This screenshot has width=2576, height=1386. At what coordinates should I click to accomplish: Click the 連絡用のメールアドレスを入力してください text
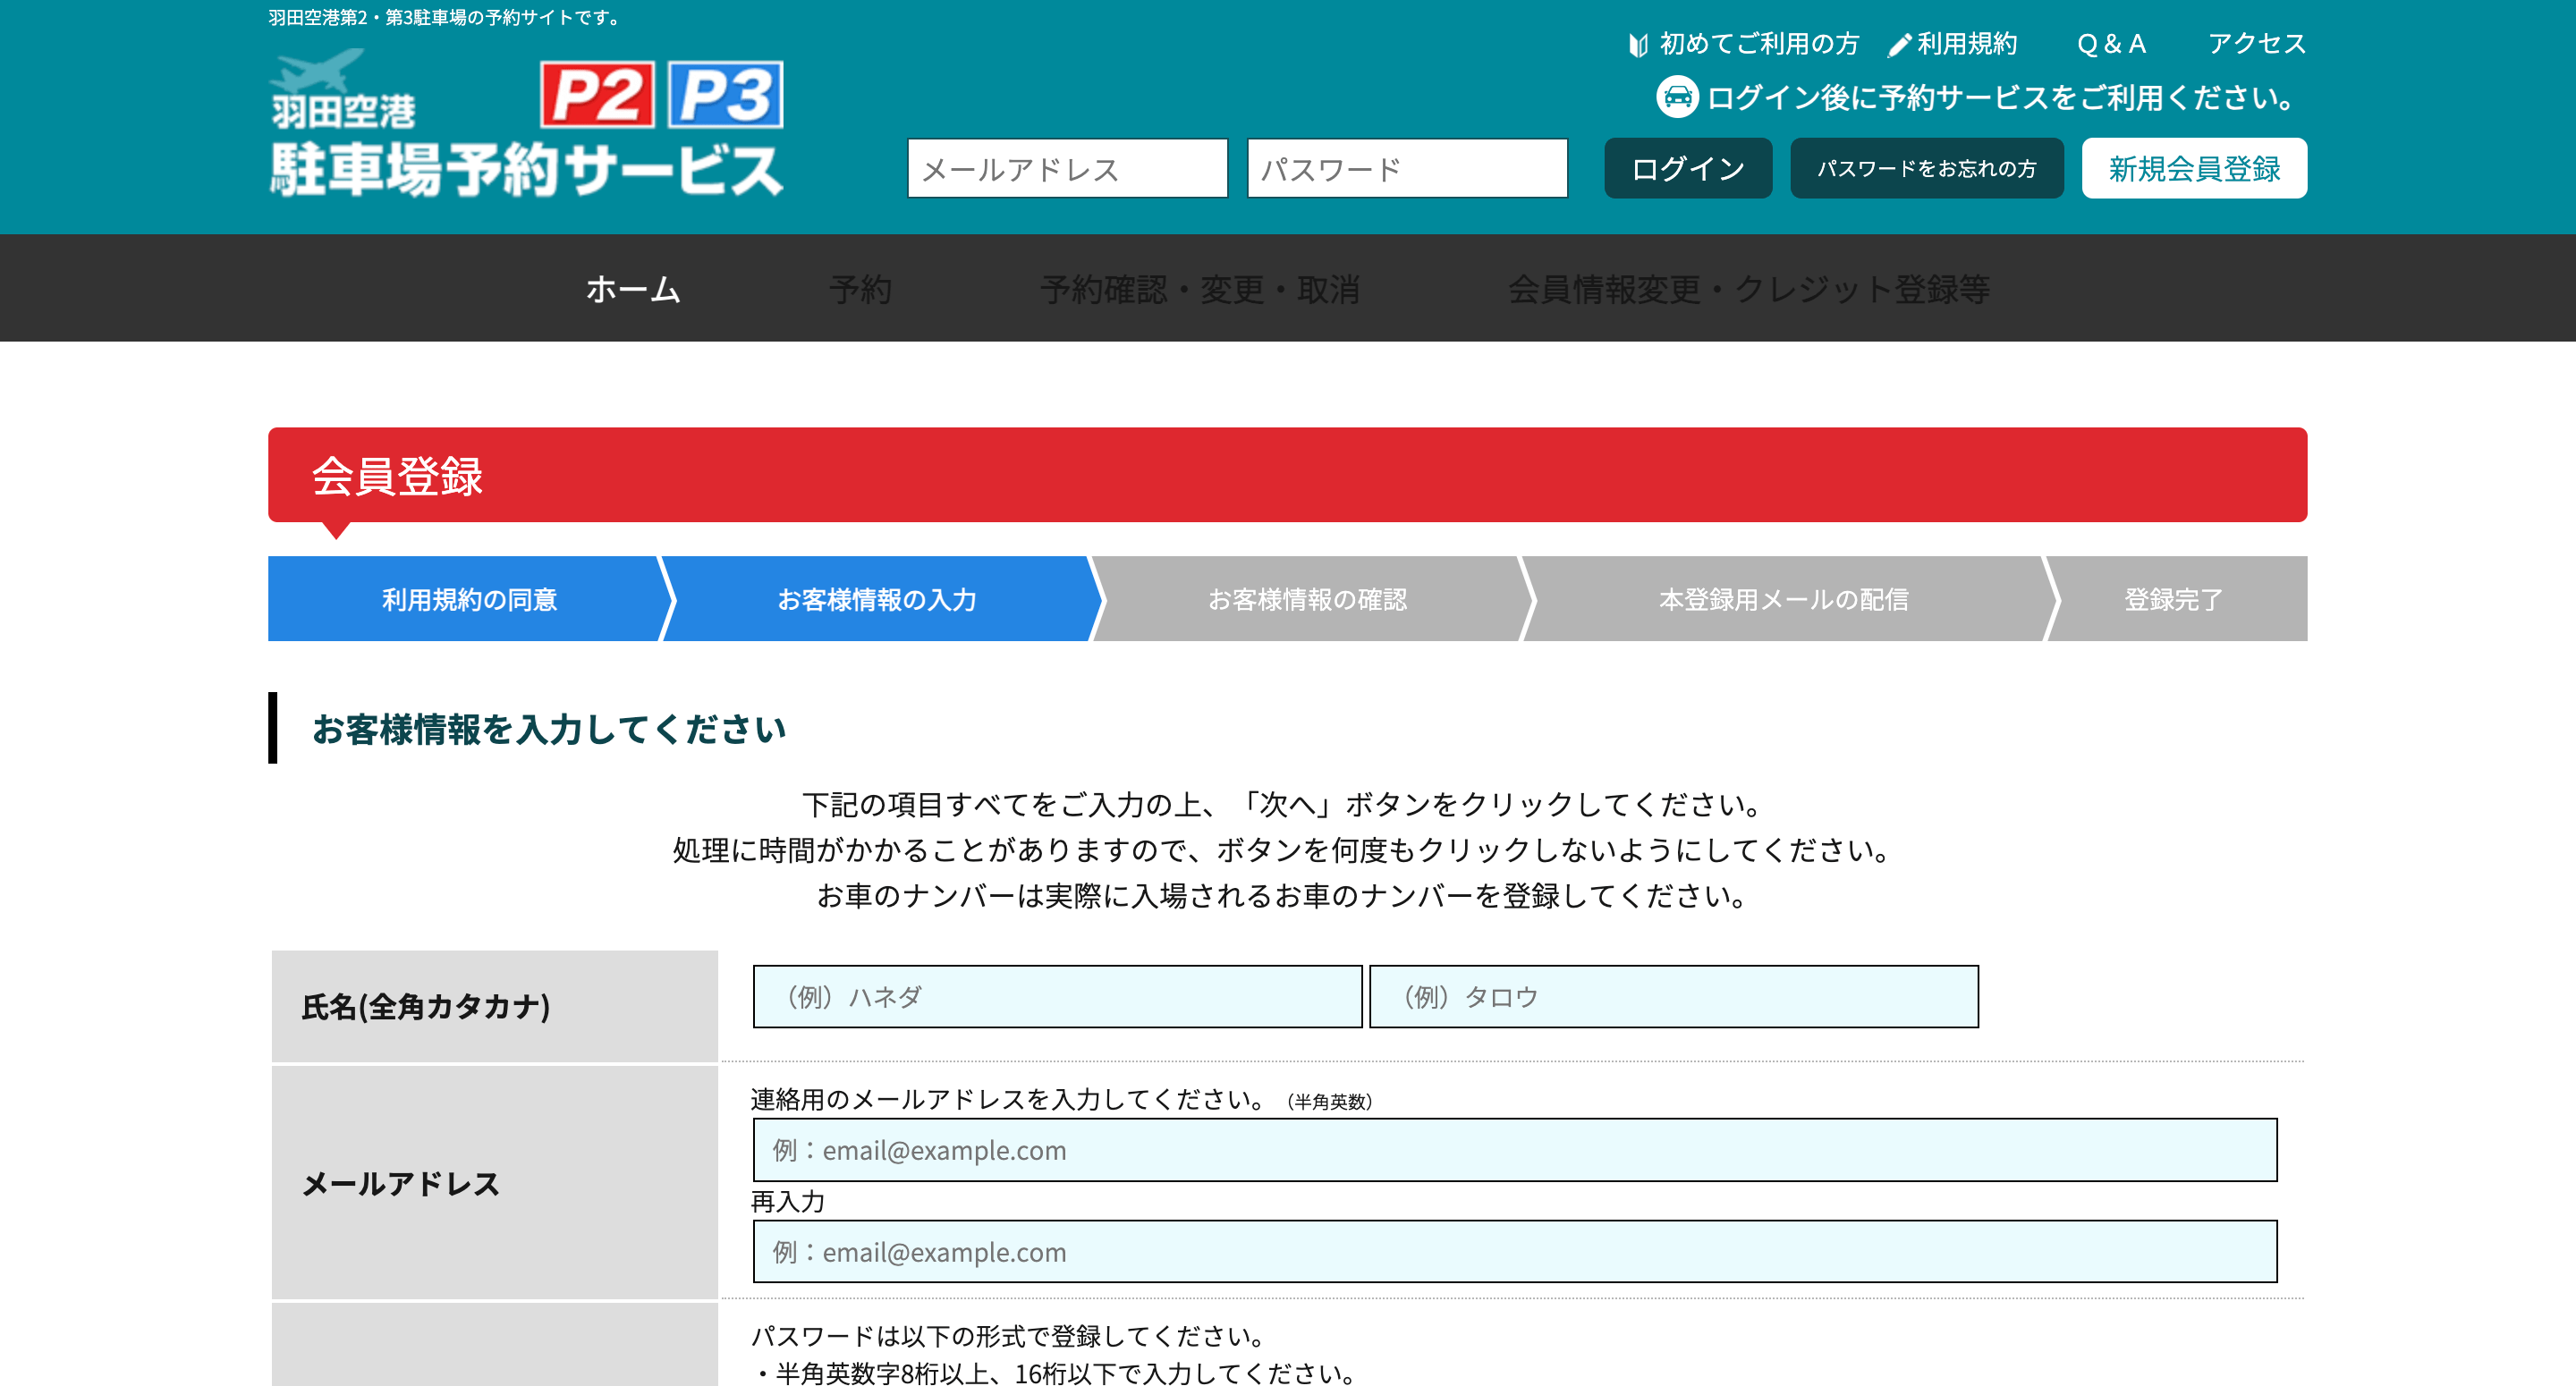click(x=1009, y=1099)
